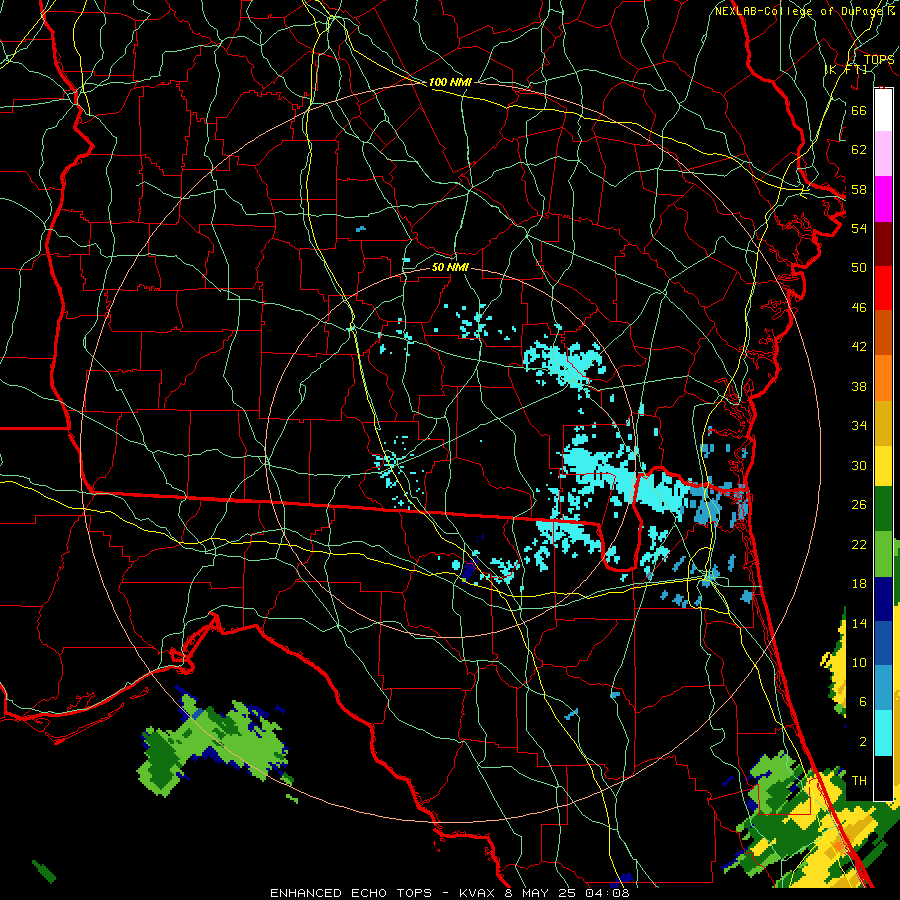Select the bright yellow legend swatch
This screenshot has width=900, height=900.
883,465
